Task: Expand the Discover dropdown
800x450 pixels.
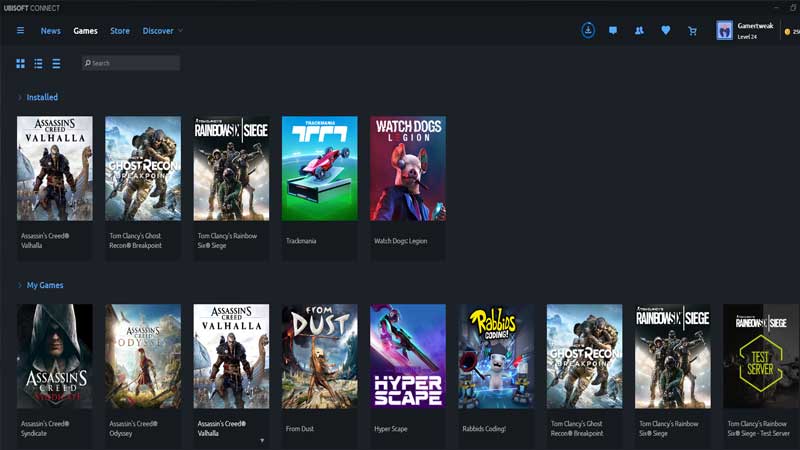Action: [x=162, y=31]
